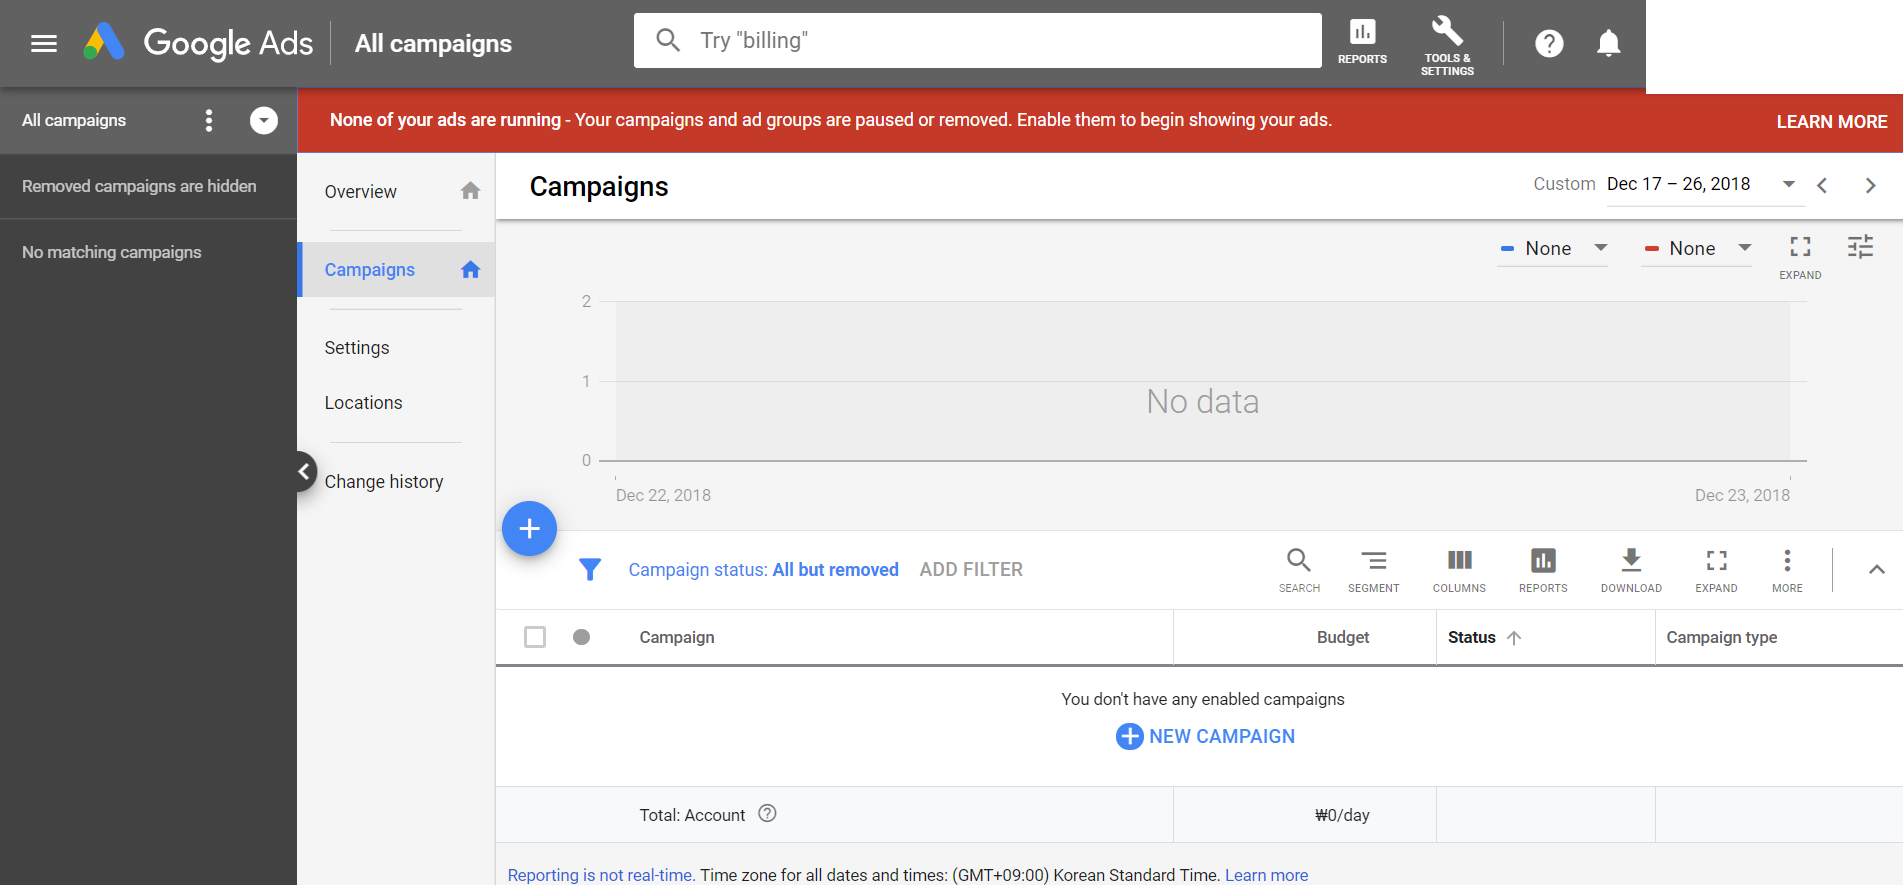Click the blue plus create button
This screenshot has height=885, width=1903.
(x=529, y=528)
